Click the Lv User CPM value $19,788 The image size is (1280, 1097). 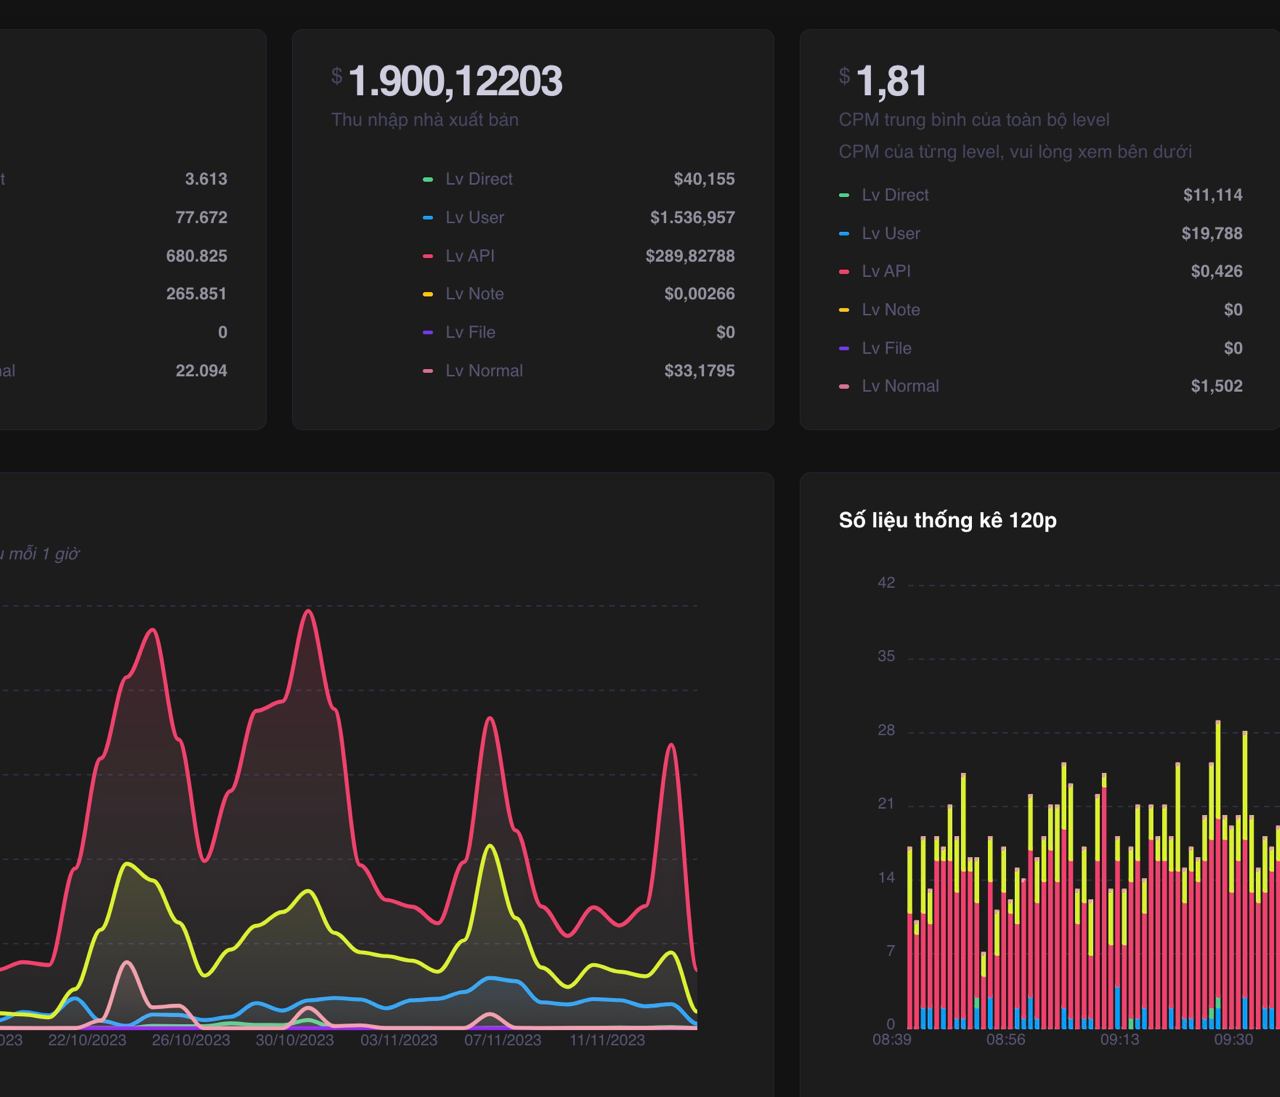click(x=1212, y=234)
